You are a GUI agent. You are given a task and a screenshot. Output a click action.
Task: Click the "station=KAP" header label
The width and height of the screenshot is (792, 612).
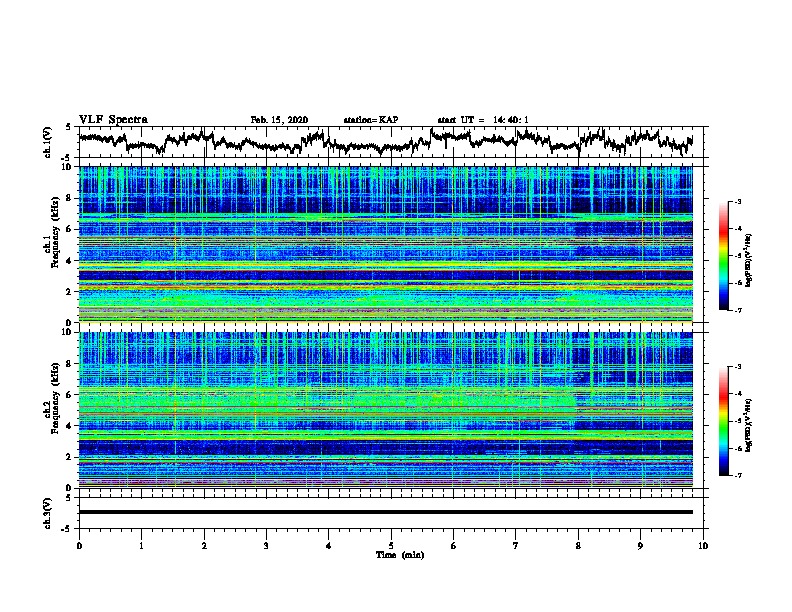(x=371, y=120)
